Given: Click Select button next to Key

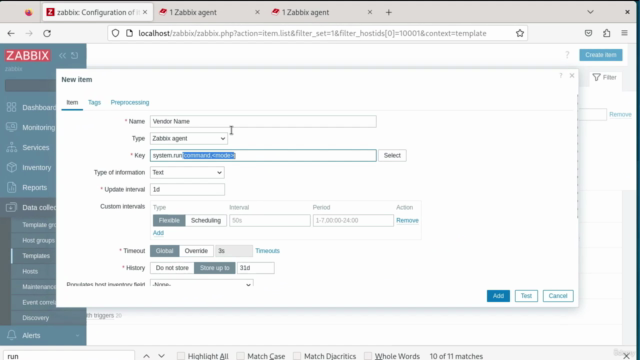Looking at the screenshot, I should coord(392,156).
